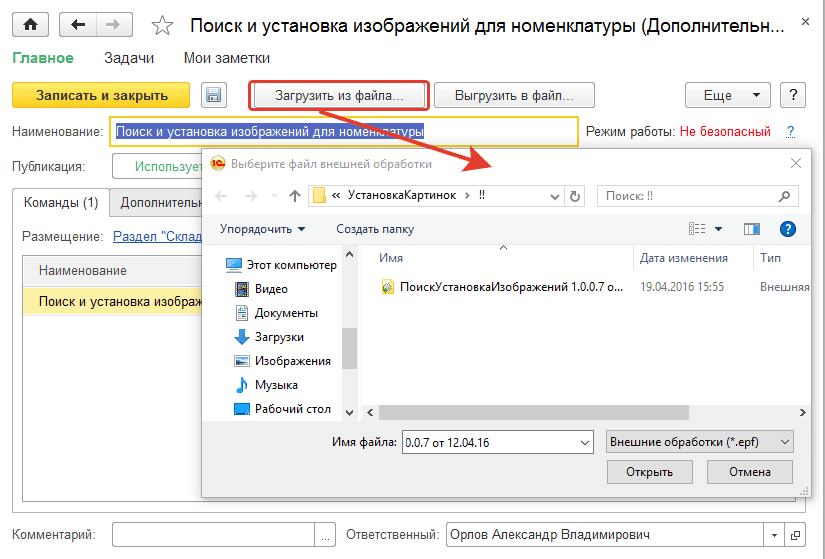Click the horizontal scrollbar in file list
The image size is (825, 559).
tap(533, 413)
